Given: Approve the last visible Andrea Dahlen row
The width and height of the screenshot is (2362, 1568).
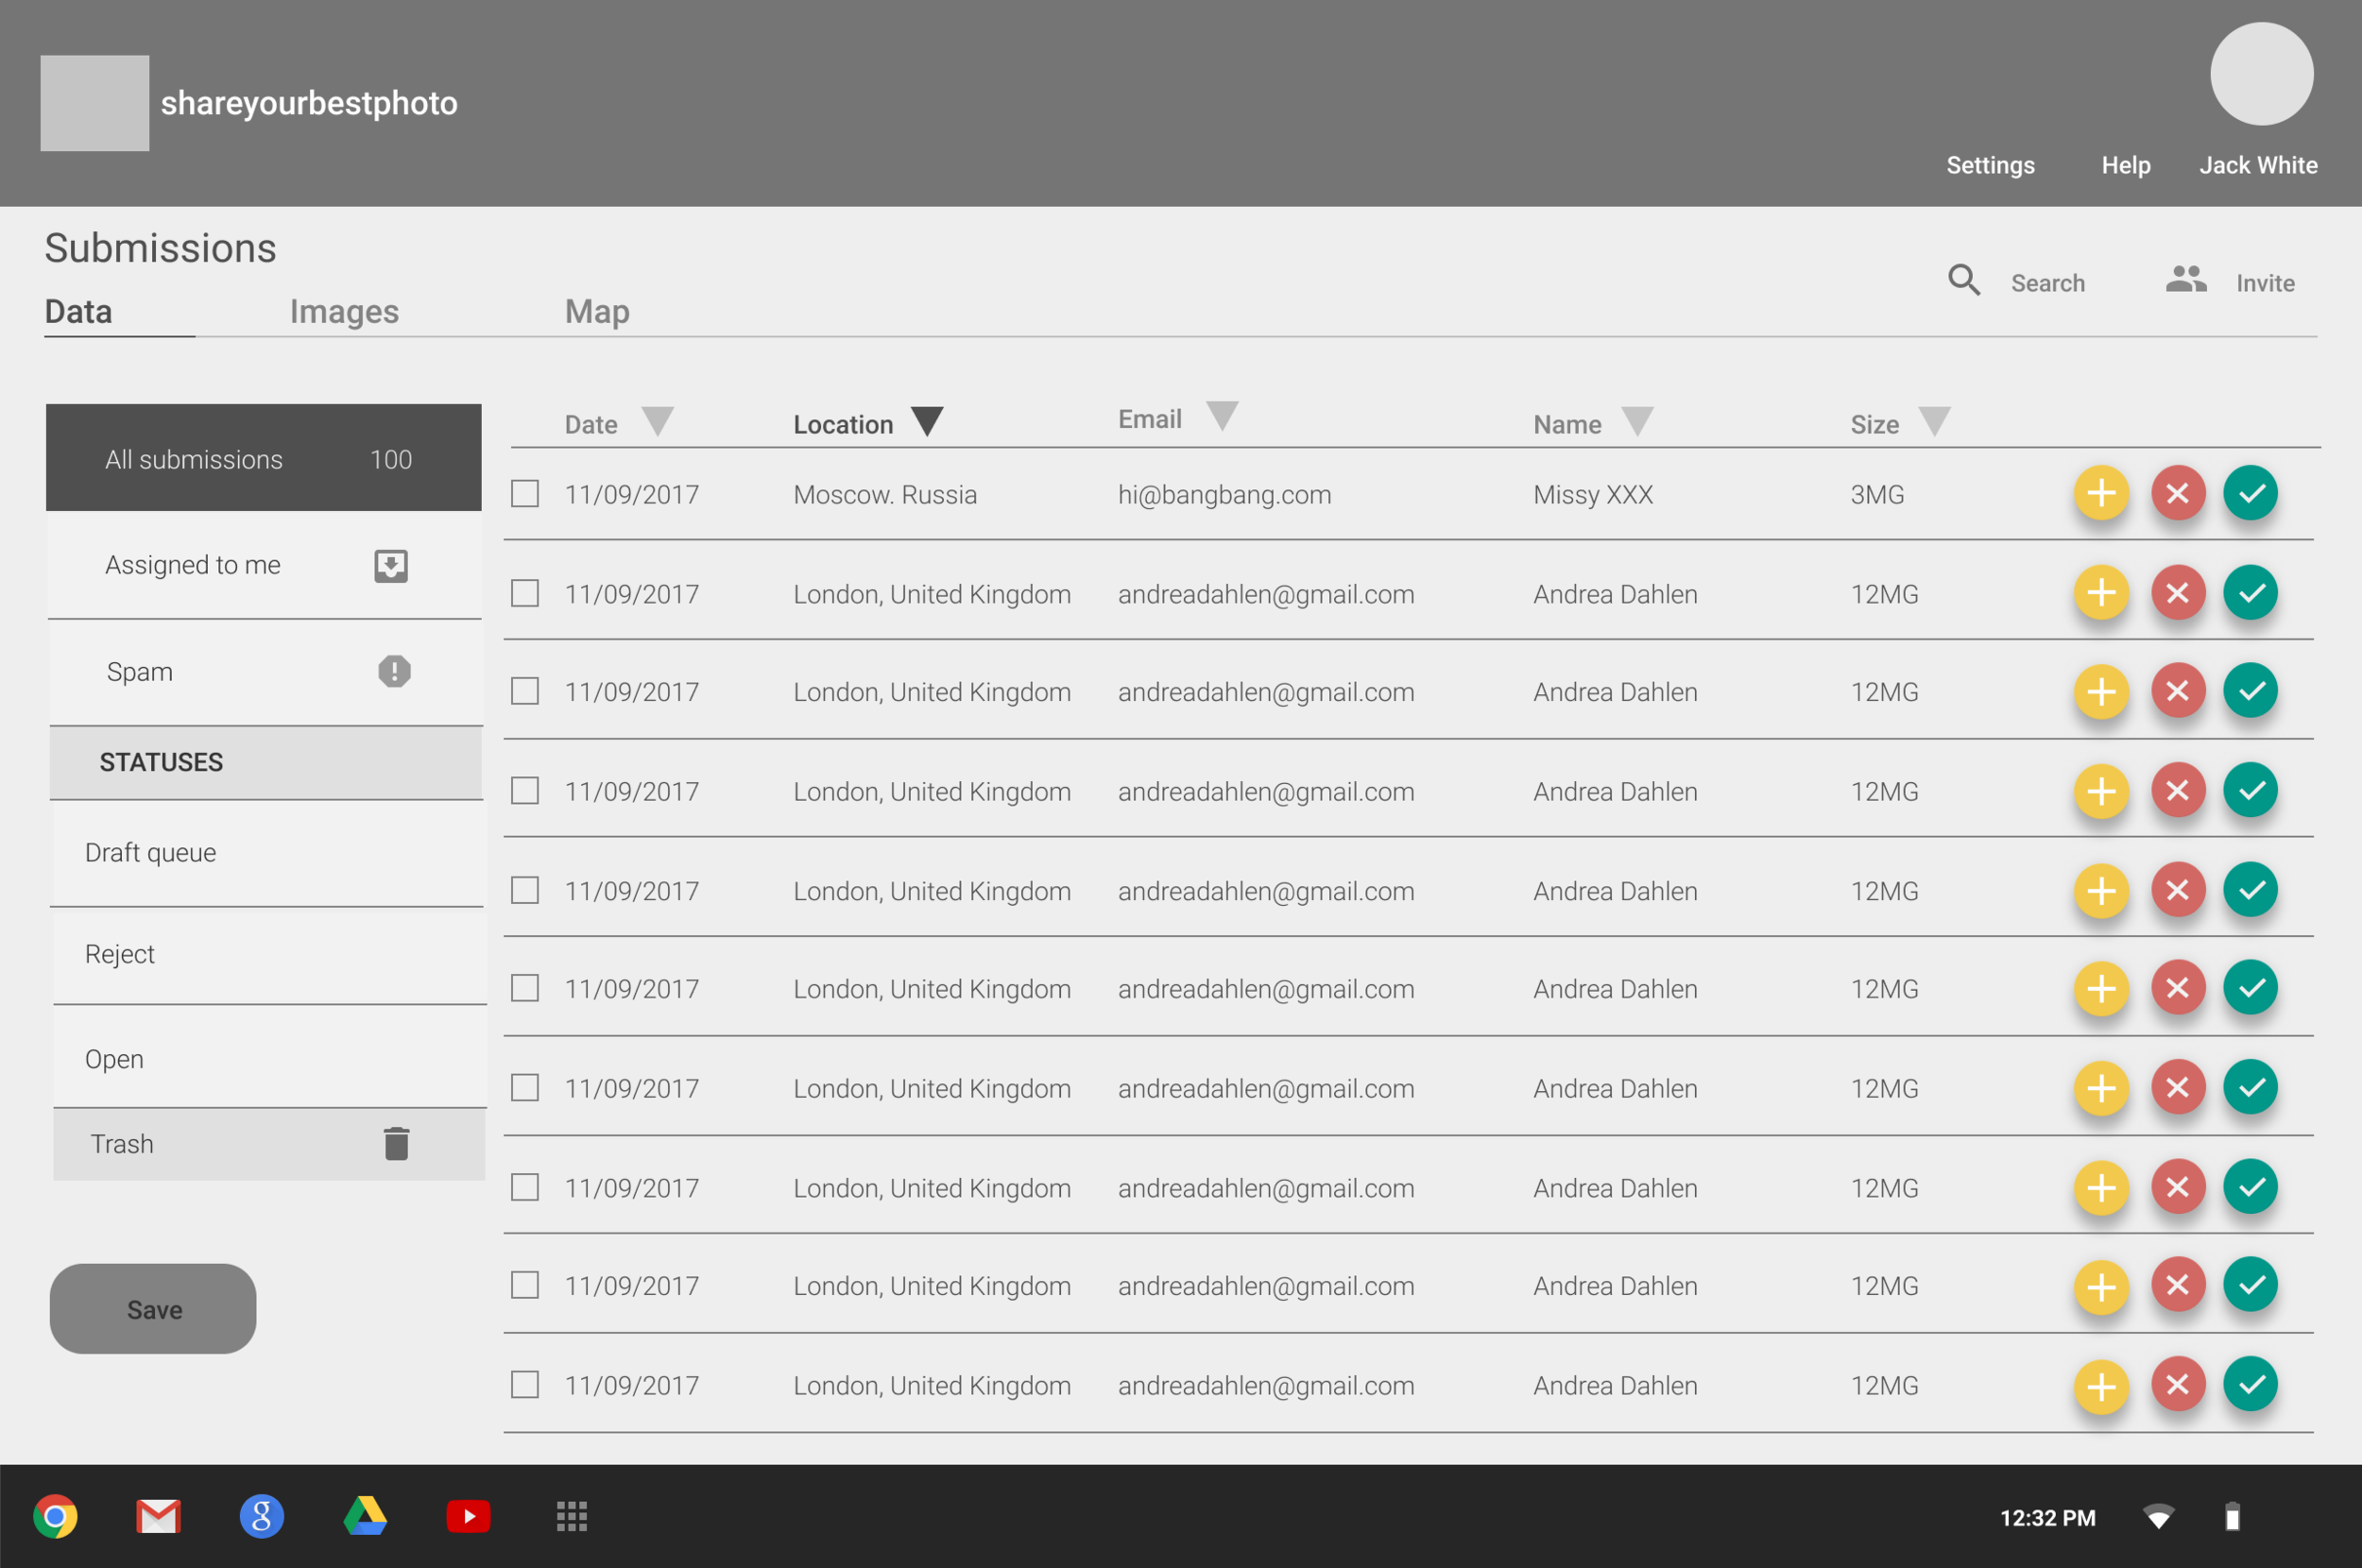Looking at the screenshot, I should tap(2251, 1384).
